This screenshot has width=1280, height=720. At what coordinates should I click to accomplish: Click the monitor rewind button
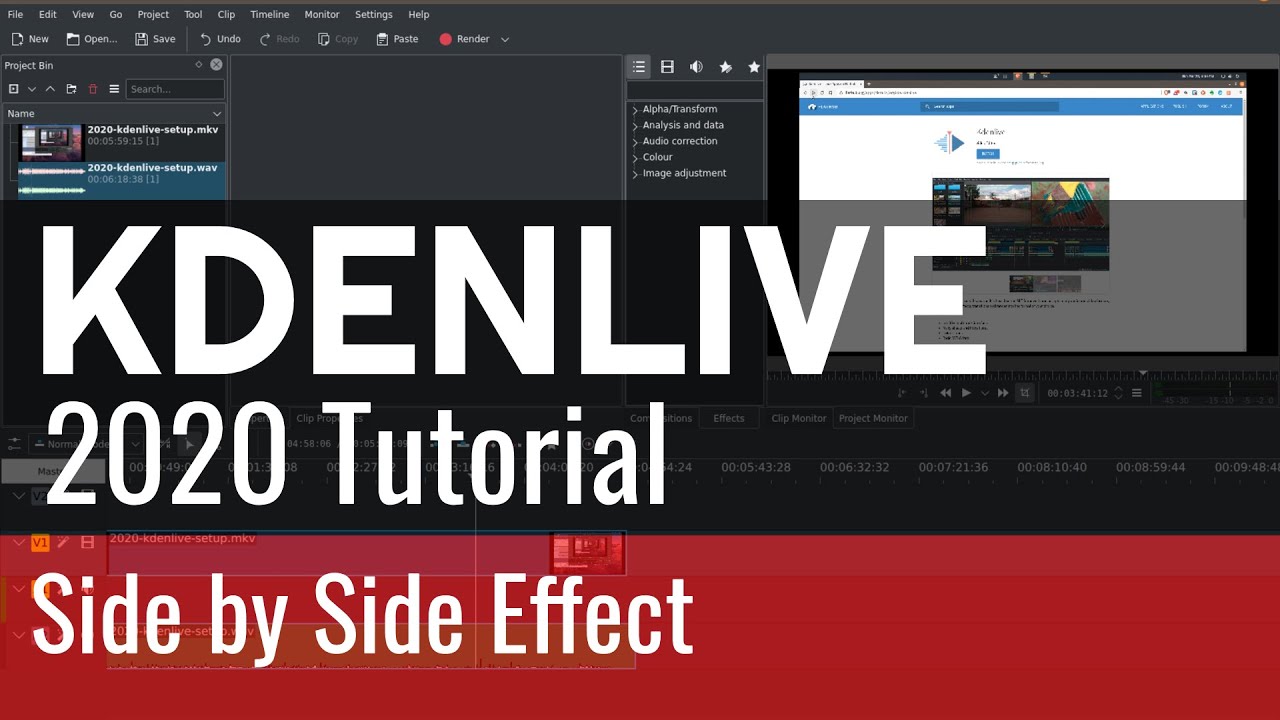[x=946, y=393]
